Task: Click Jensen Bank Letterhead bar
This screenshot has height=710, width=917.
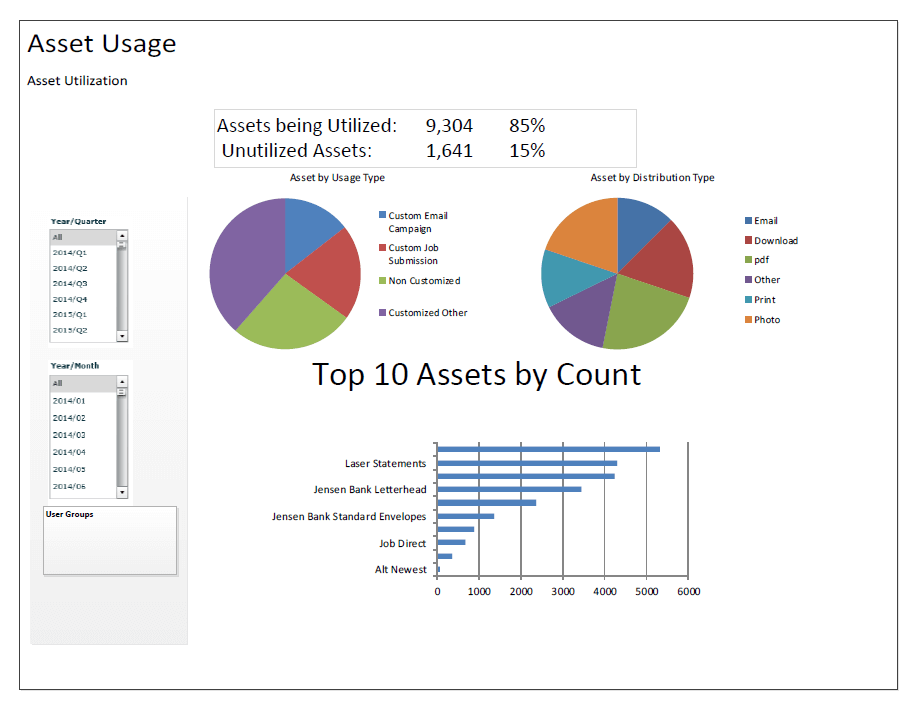Action: coord(509,489)
